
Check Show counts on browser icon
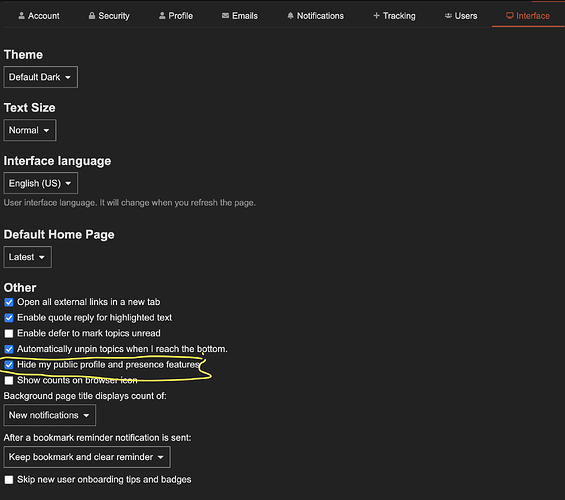tap(9, 380)
